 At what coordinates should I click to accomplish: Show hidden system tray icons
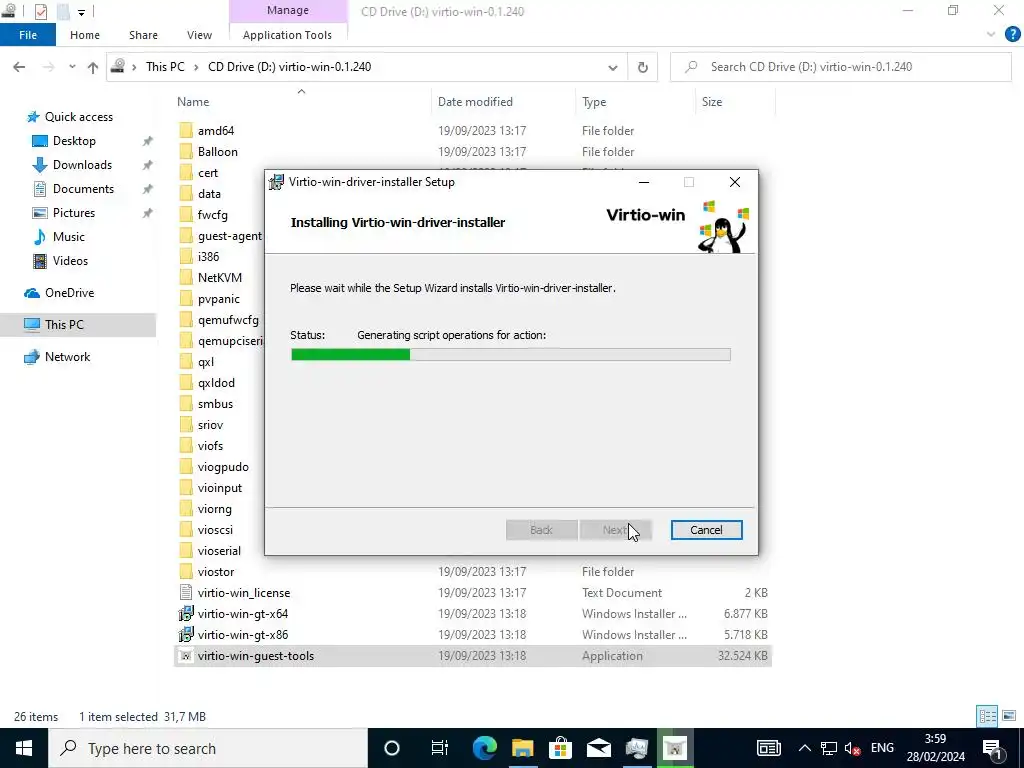pyautogui.click(x=805, y=748)
